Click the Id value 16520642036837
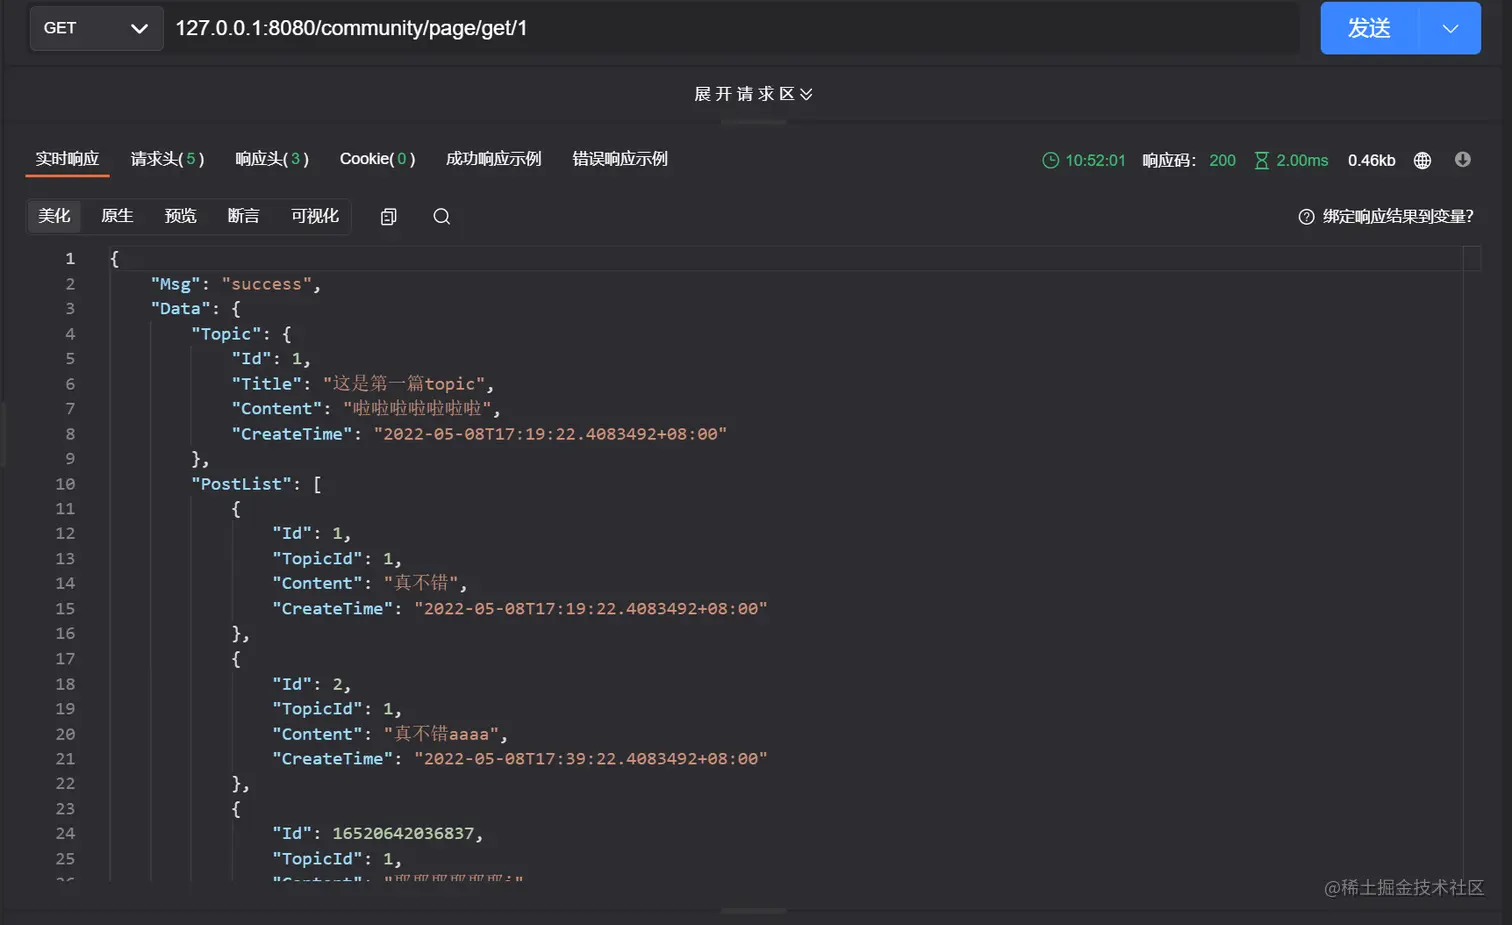 (403, 834)
